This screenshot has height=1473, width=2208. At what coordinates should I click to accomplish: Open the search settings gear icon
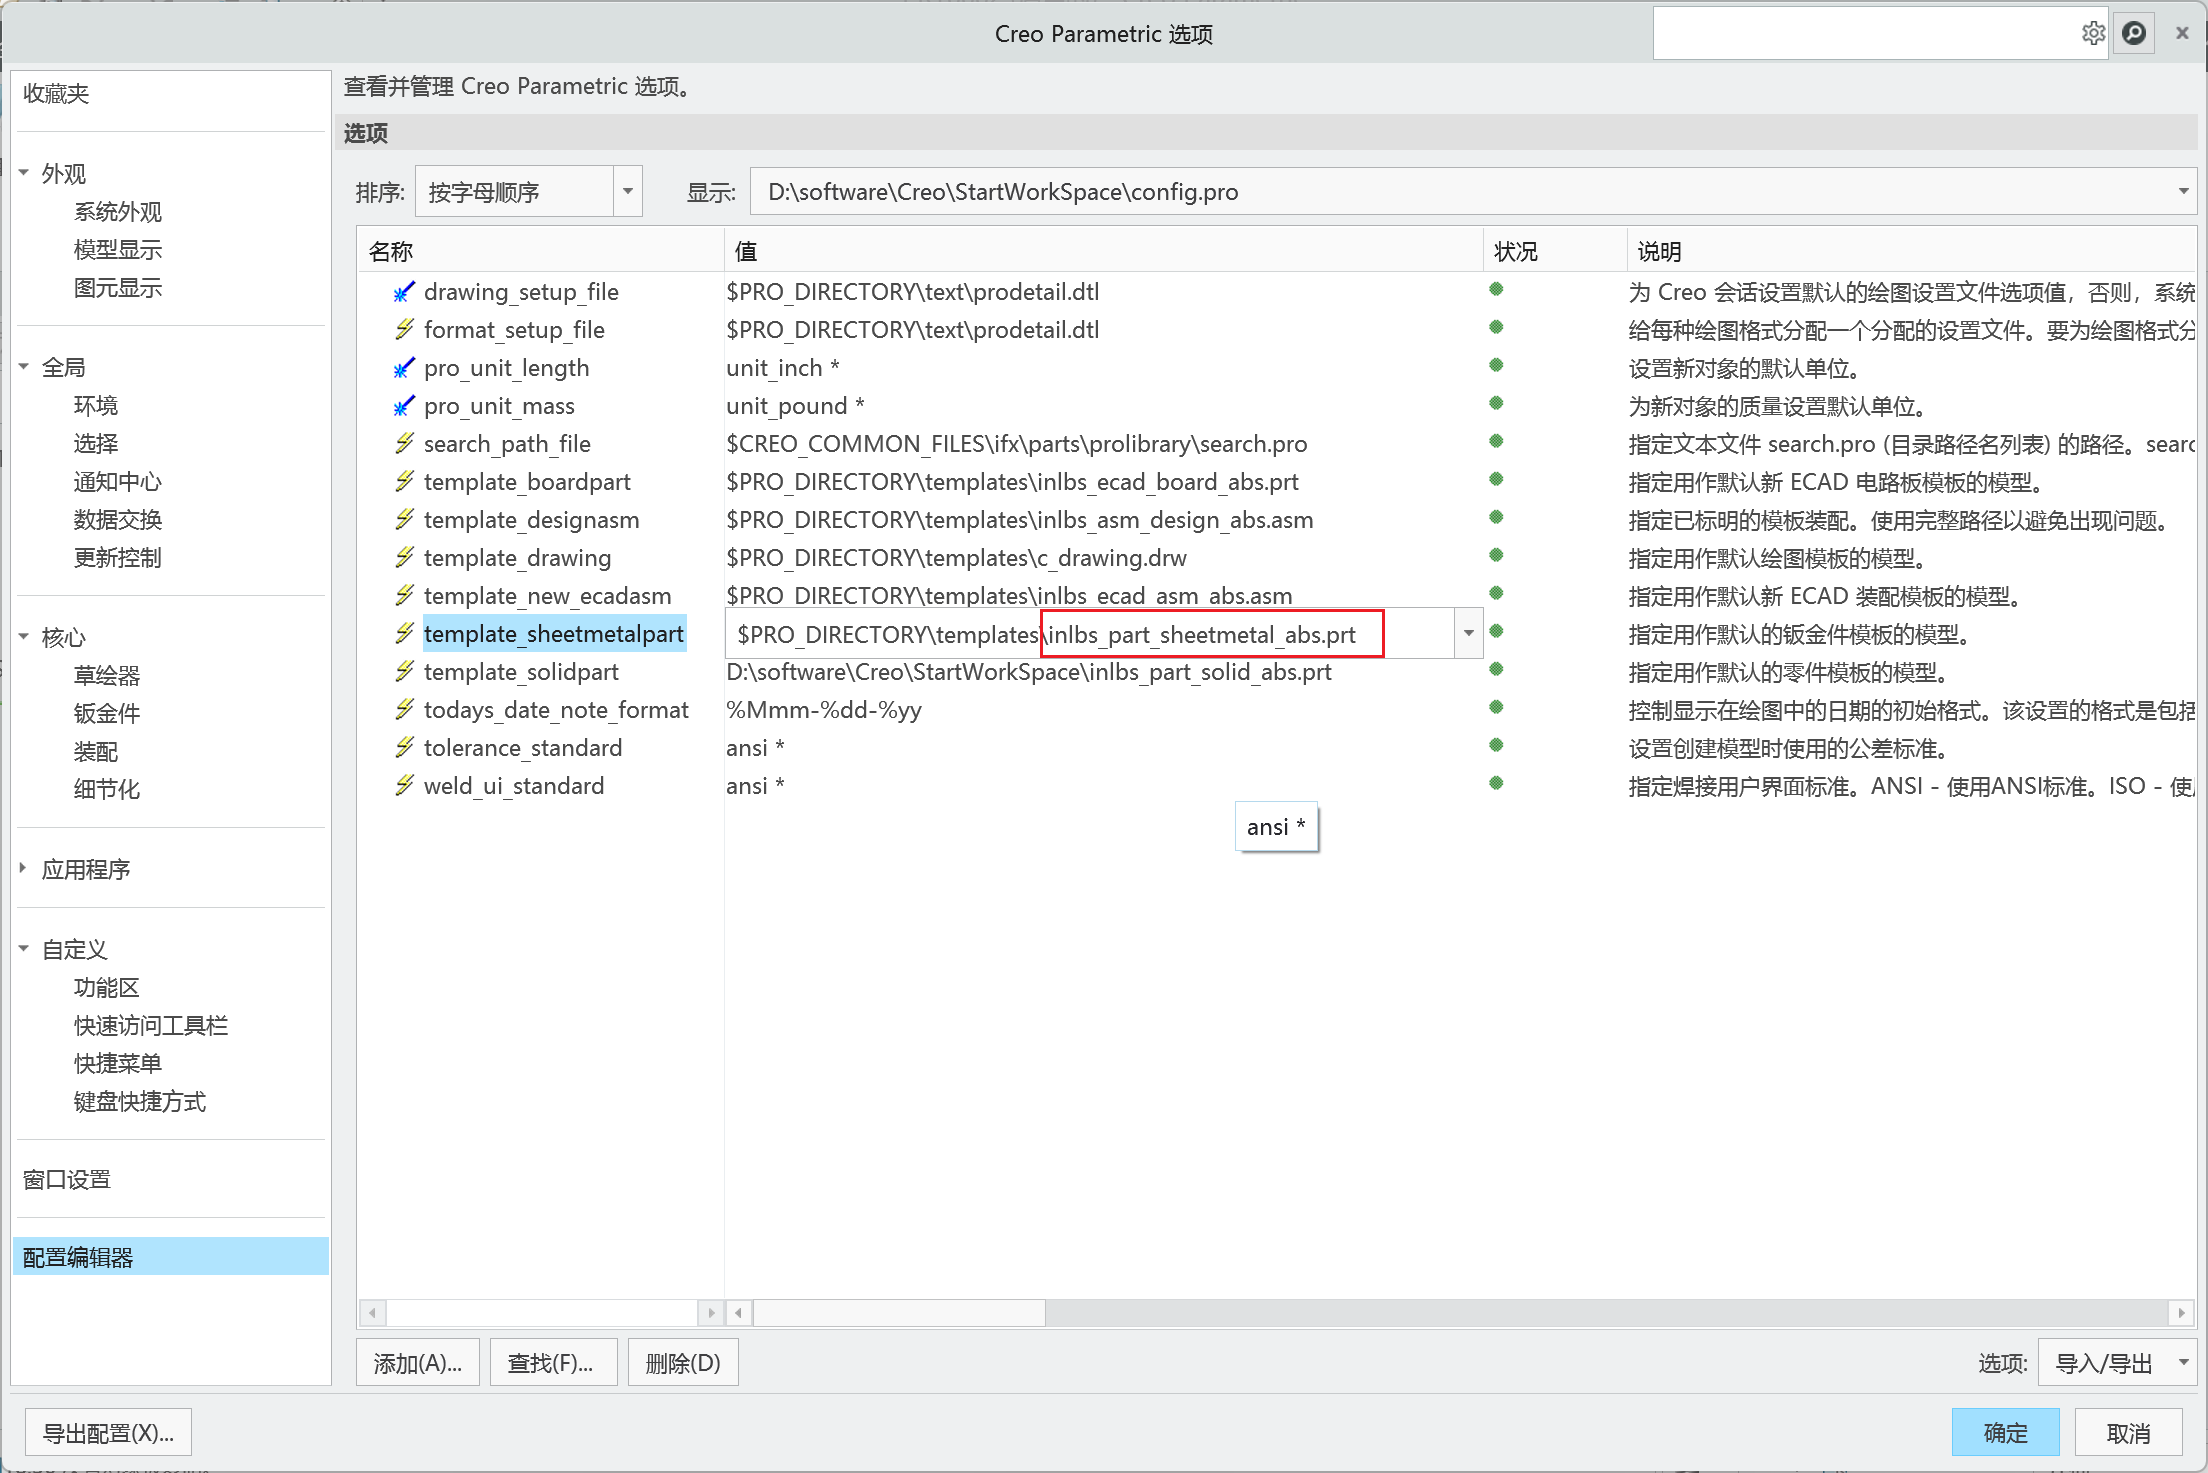pos(2092,33)
